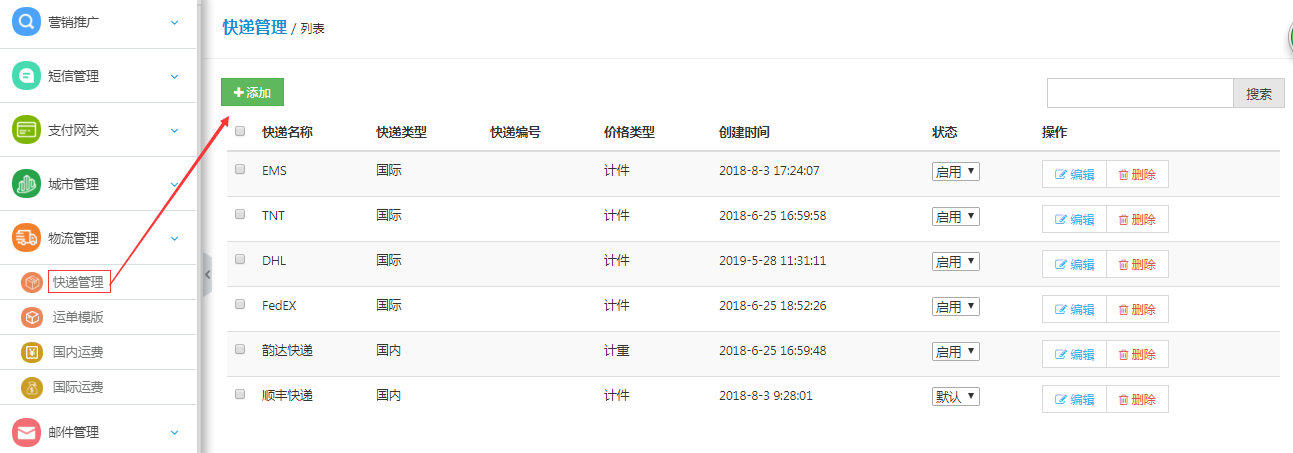Tick the checkbox for the EMS row
Screen dimensions: 1293x453
click(x=240, y=170)
